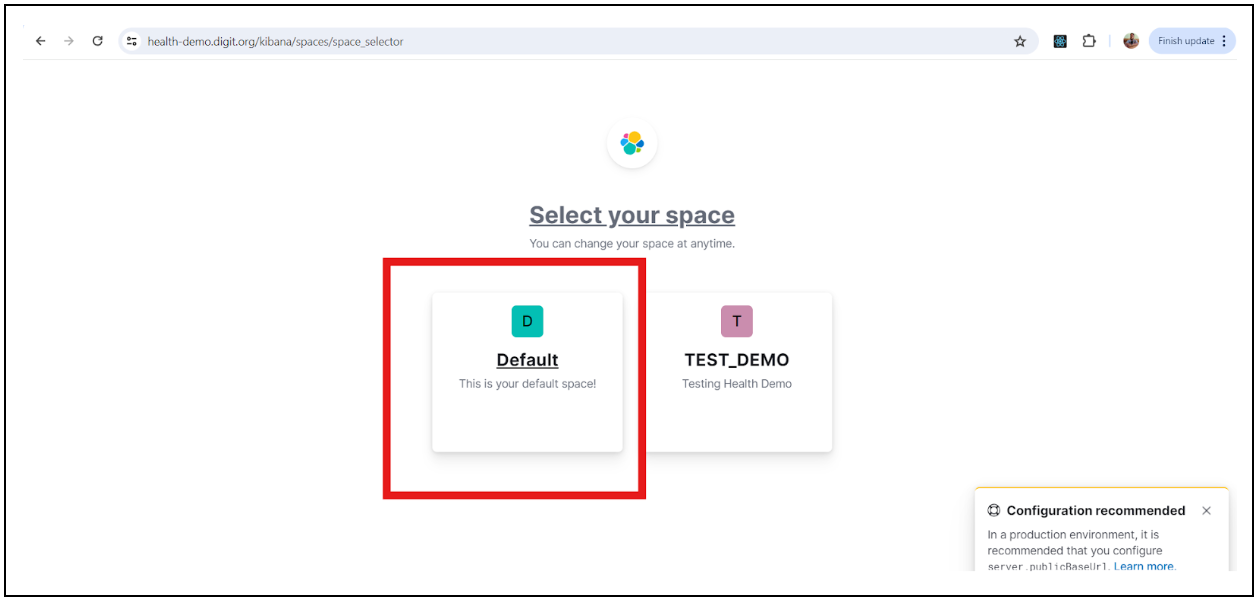Click "This is your default space!" text
1258x604 pixels.
(x=527, y=384)
